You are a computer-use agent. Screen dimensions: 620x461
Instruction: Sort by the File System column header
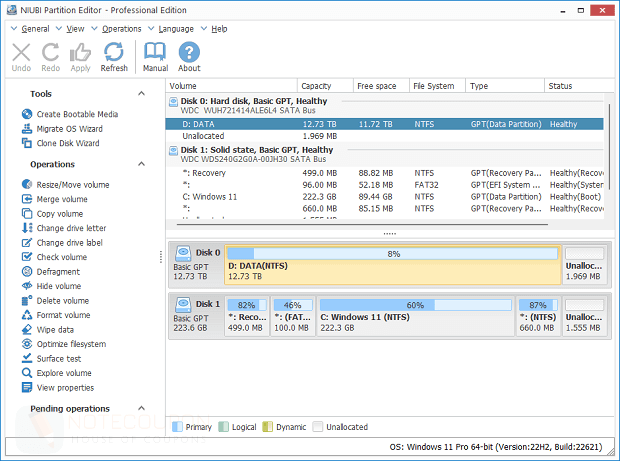437,86
